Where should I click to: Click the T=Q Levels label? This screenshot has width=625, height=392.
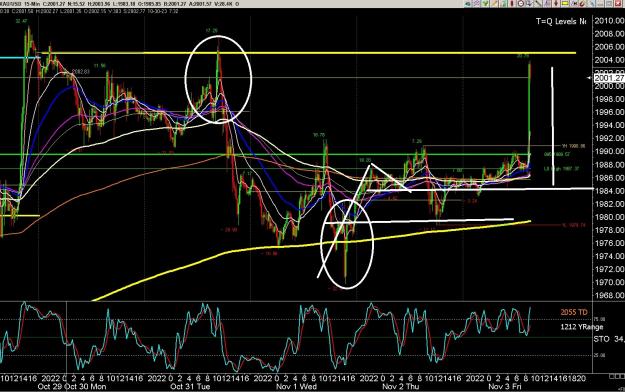(x=561, y=21)
